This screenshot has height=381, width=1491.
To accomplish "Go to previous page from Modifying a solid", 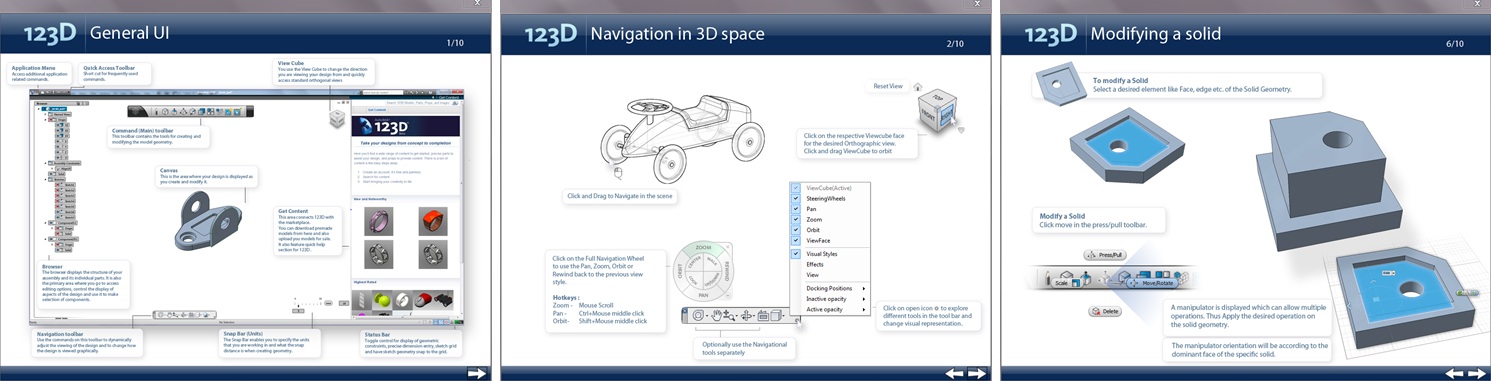I will coord(1456,373).
